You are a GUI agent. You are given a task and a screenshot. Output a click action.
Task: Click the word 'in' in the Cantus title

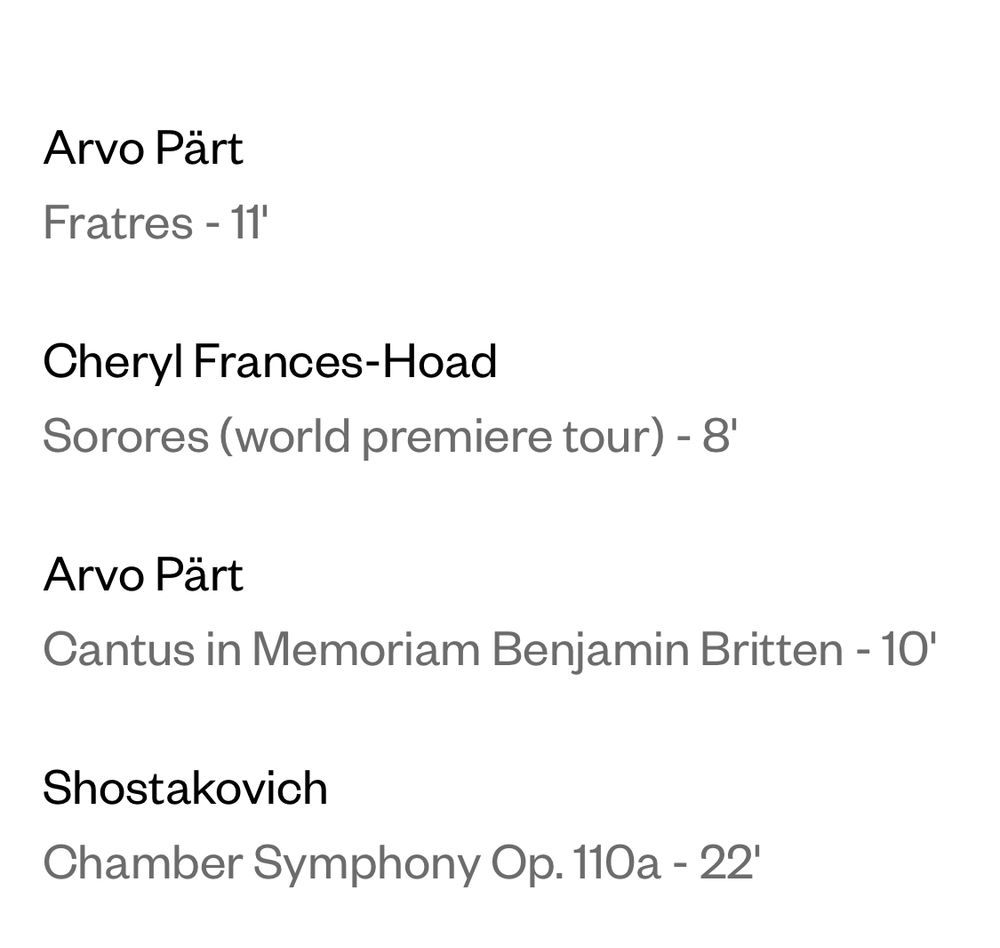(224, 649)
